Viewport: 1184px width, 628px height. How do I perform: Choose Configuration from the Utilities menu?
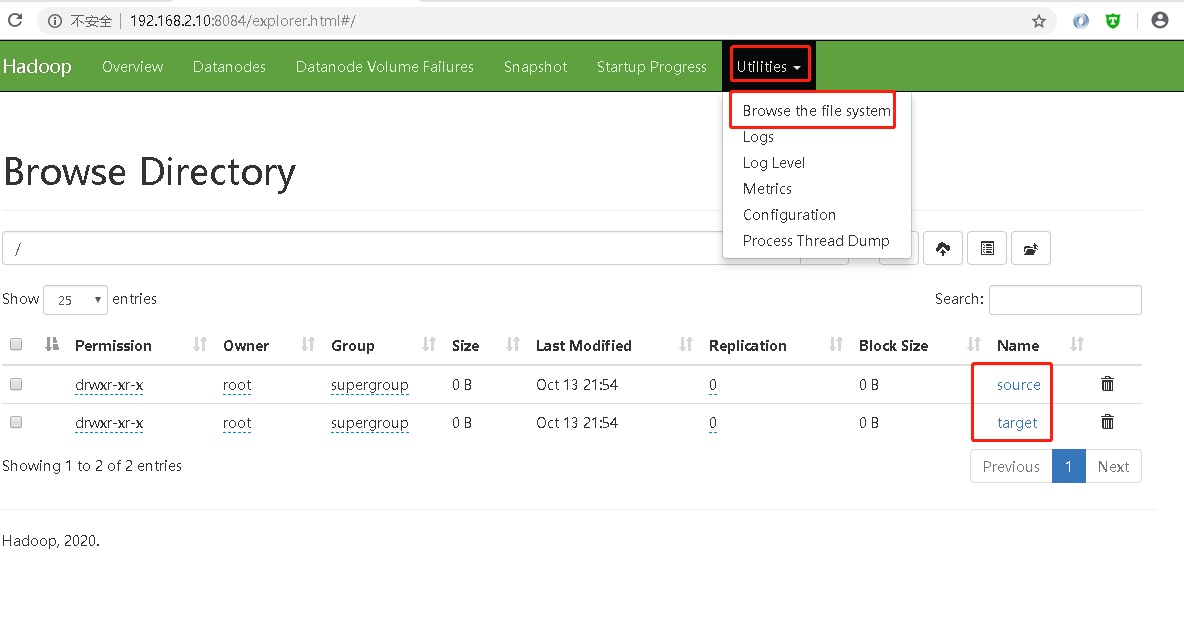[789, 215]
